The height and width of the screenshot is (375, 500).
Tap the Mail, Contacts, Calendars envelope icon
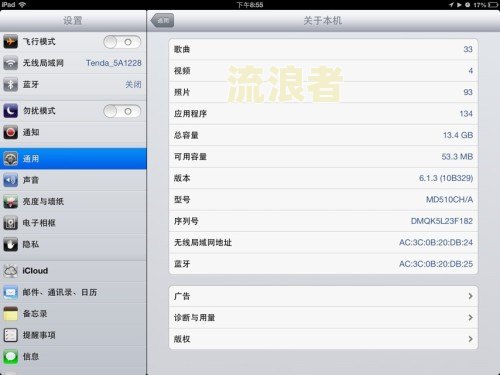10,292
